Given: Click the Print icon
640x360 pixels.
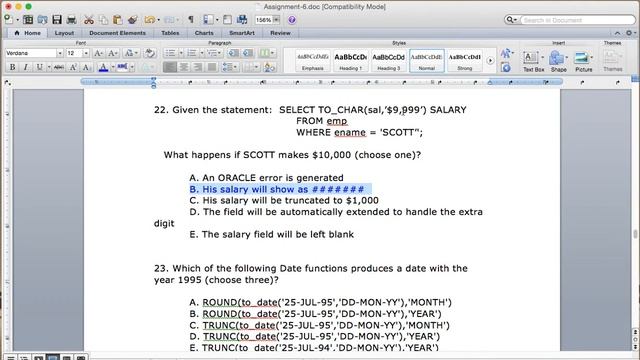Looking at the screenshot, I should click(71, 20).
